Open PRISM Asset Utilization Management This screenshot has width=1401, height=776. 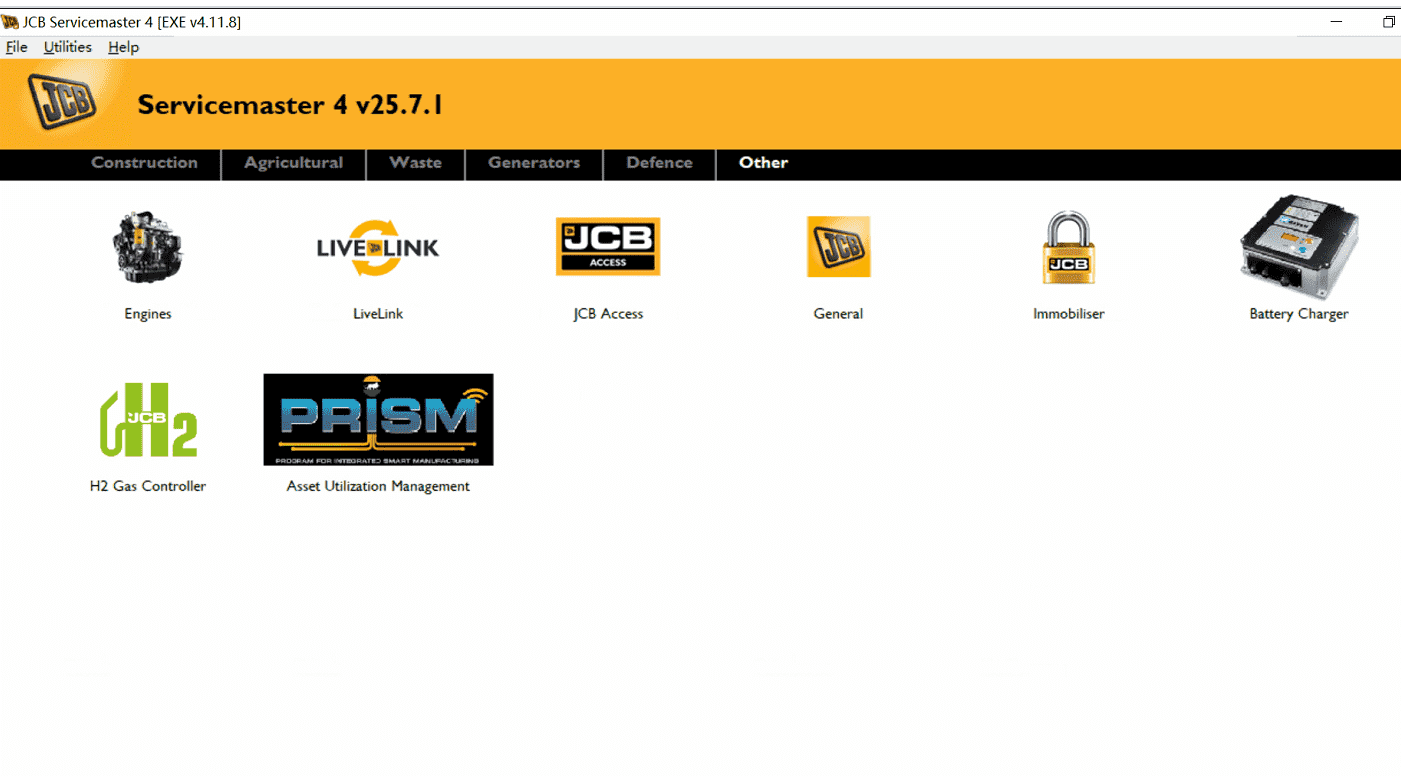coord(378,419)
